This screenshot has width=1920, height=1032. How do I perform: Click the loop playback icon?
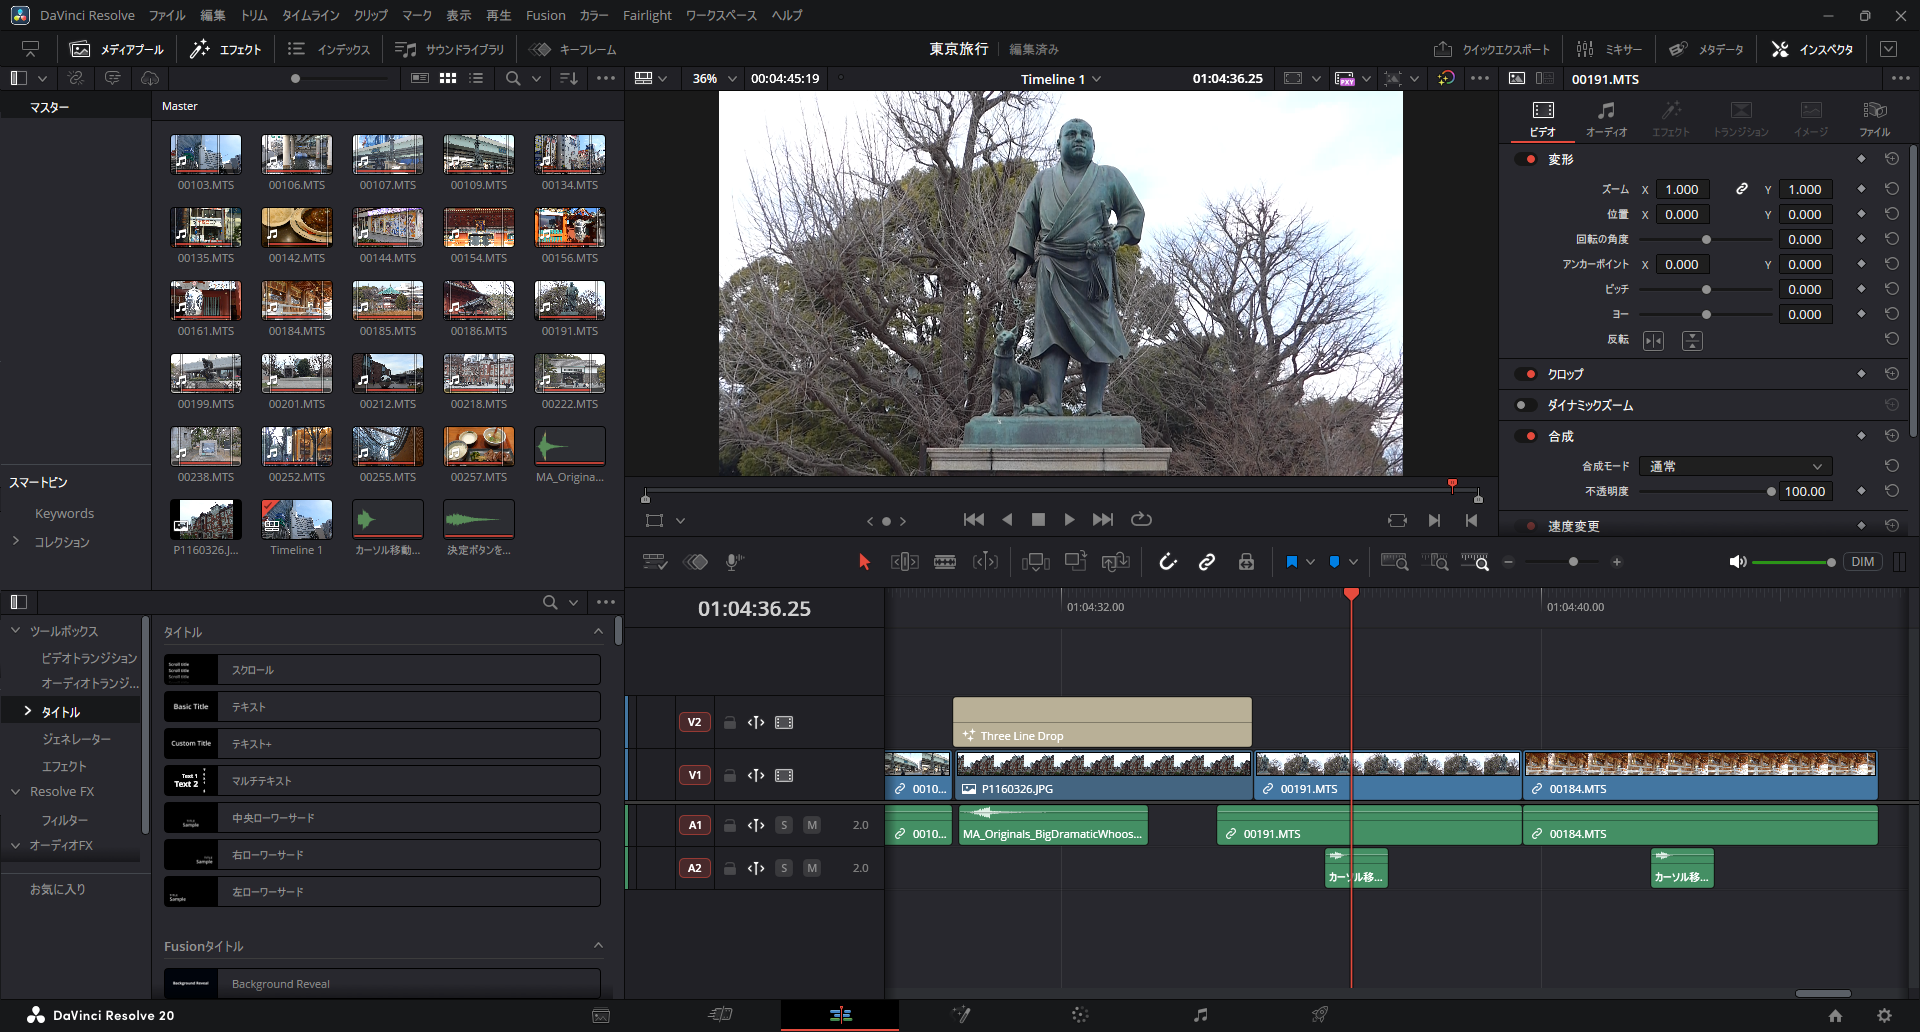point(1141,519)
